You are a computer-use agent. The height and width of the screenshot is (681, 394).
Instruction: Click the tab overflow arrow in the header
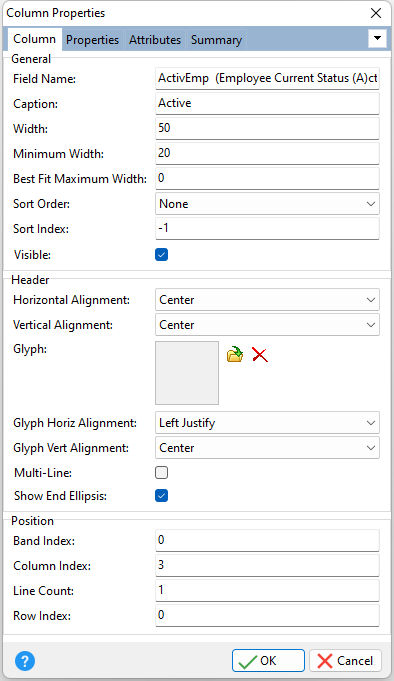[x=377, y=38]
